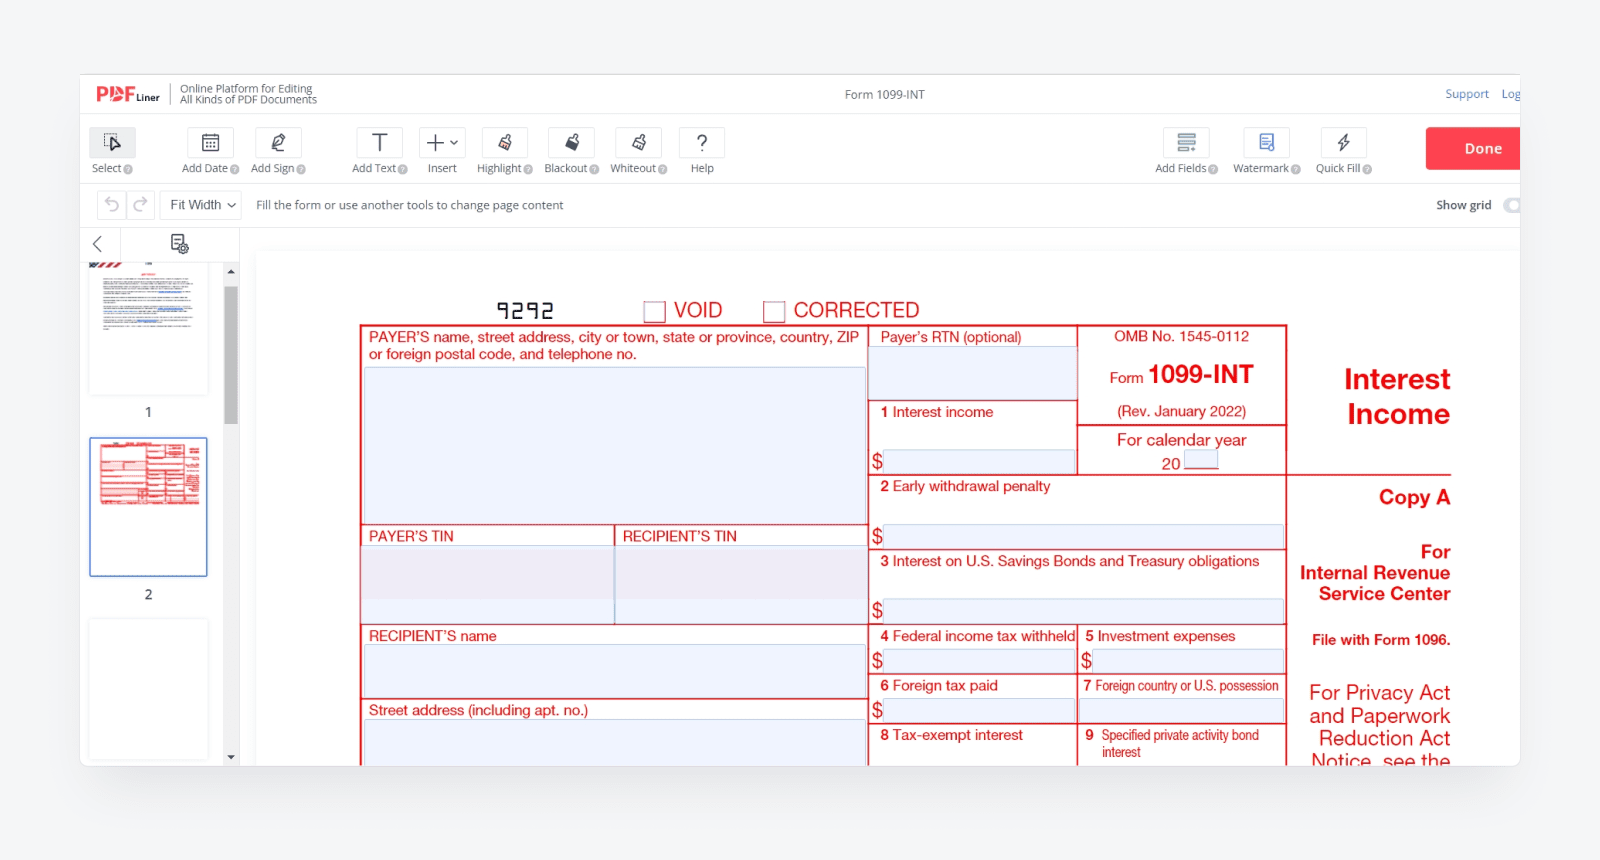Expand the Insert dropdown menu
Image resolution: width=1600 pixels, height=860 pixels.
tap(441, 143)
